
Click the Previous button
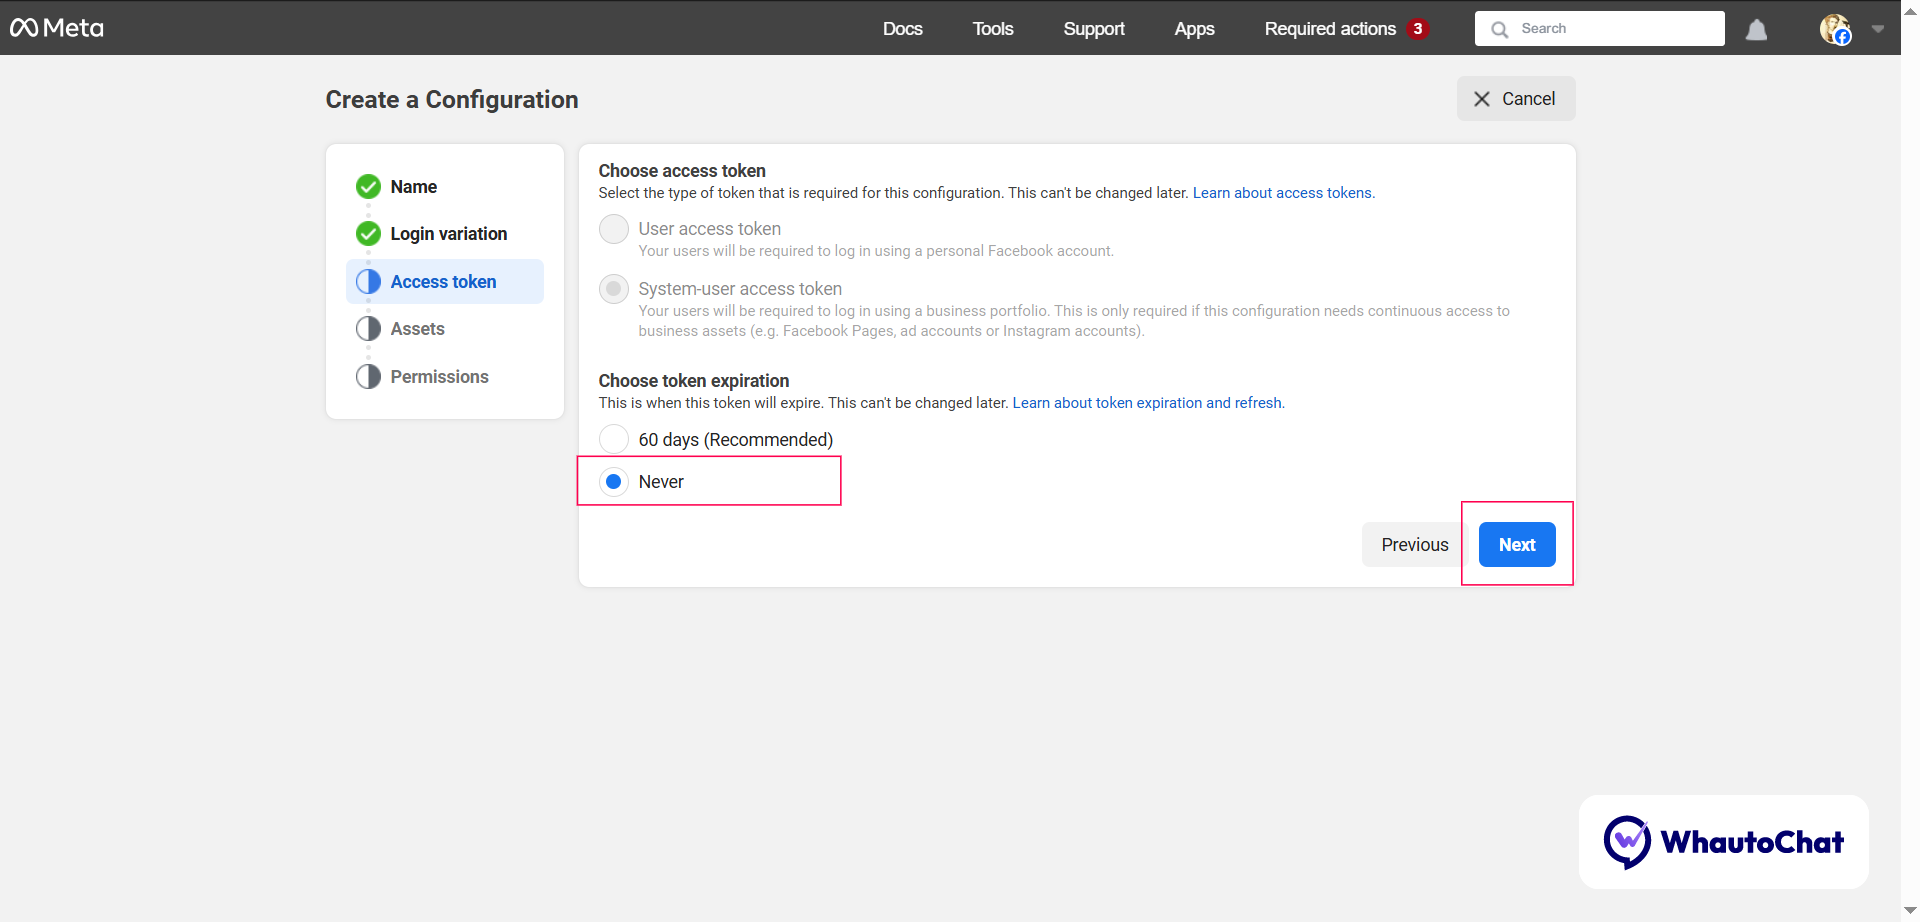point(1414,544)
